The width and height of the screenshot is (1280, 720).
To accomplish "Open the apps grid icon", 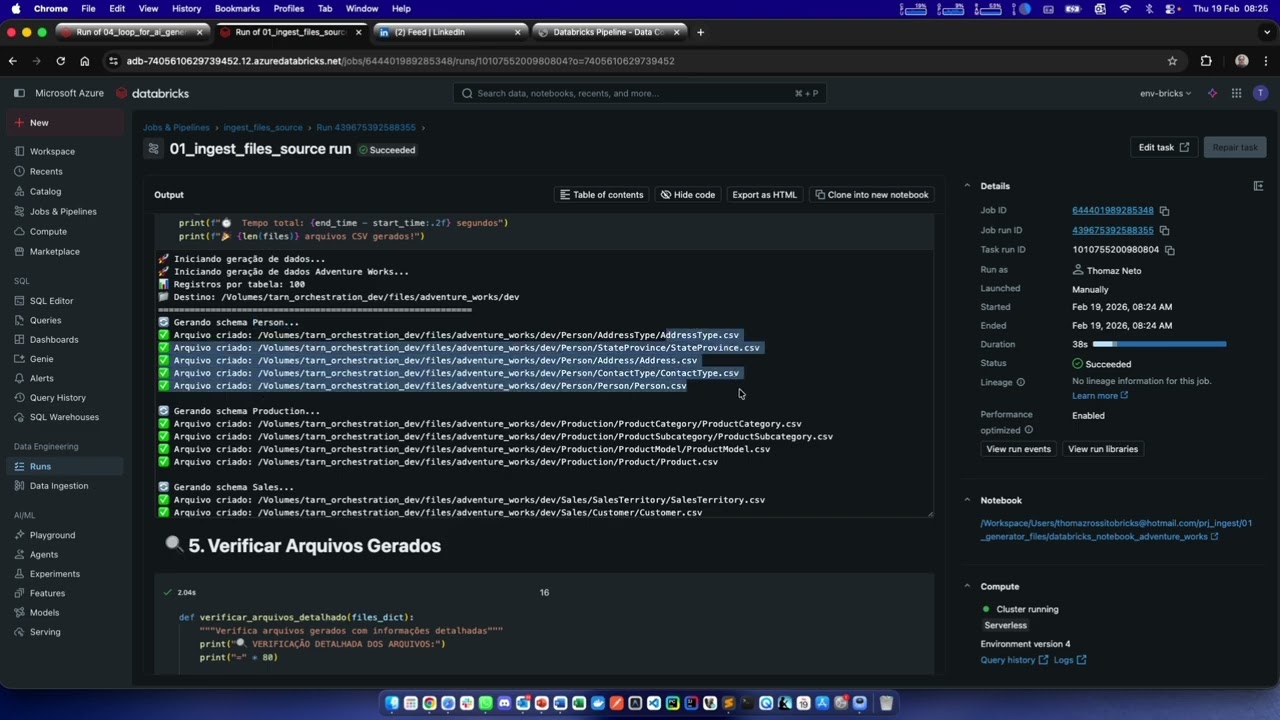I will click(x=1236, y=93).
